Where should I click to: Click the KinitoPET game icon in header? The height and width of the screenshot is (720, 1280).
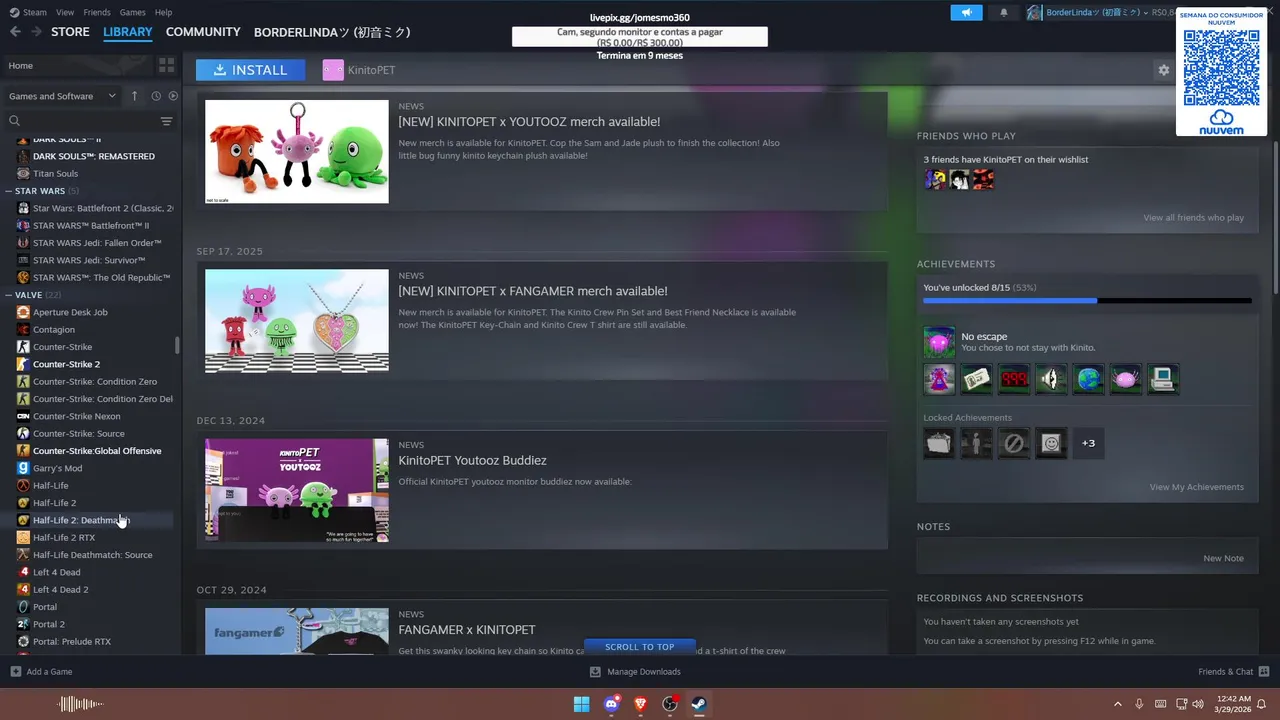pos(333,70)
